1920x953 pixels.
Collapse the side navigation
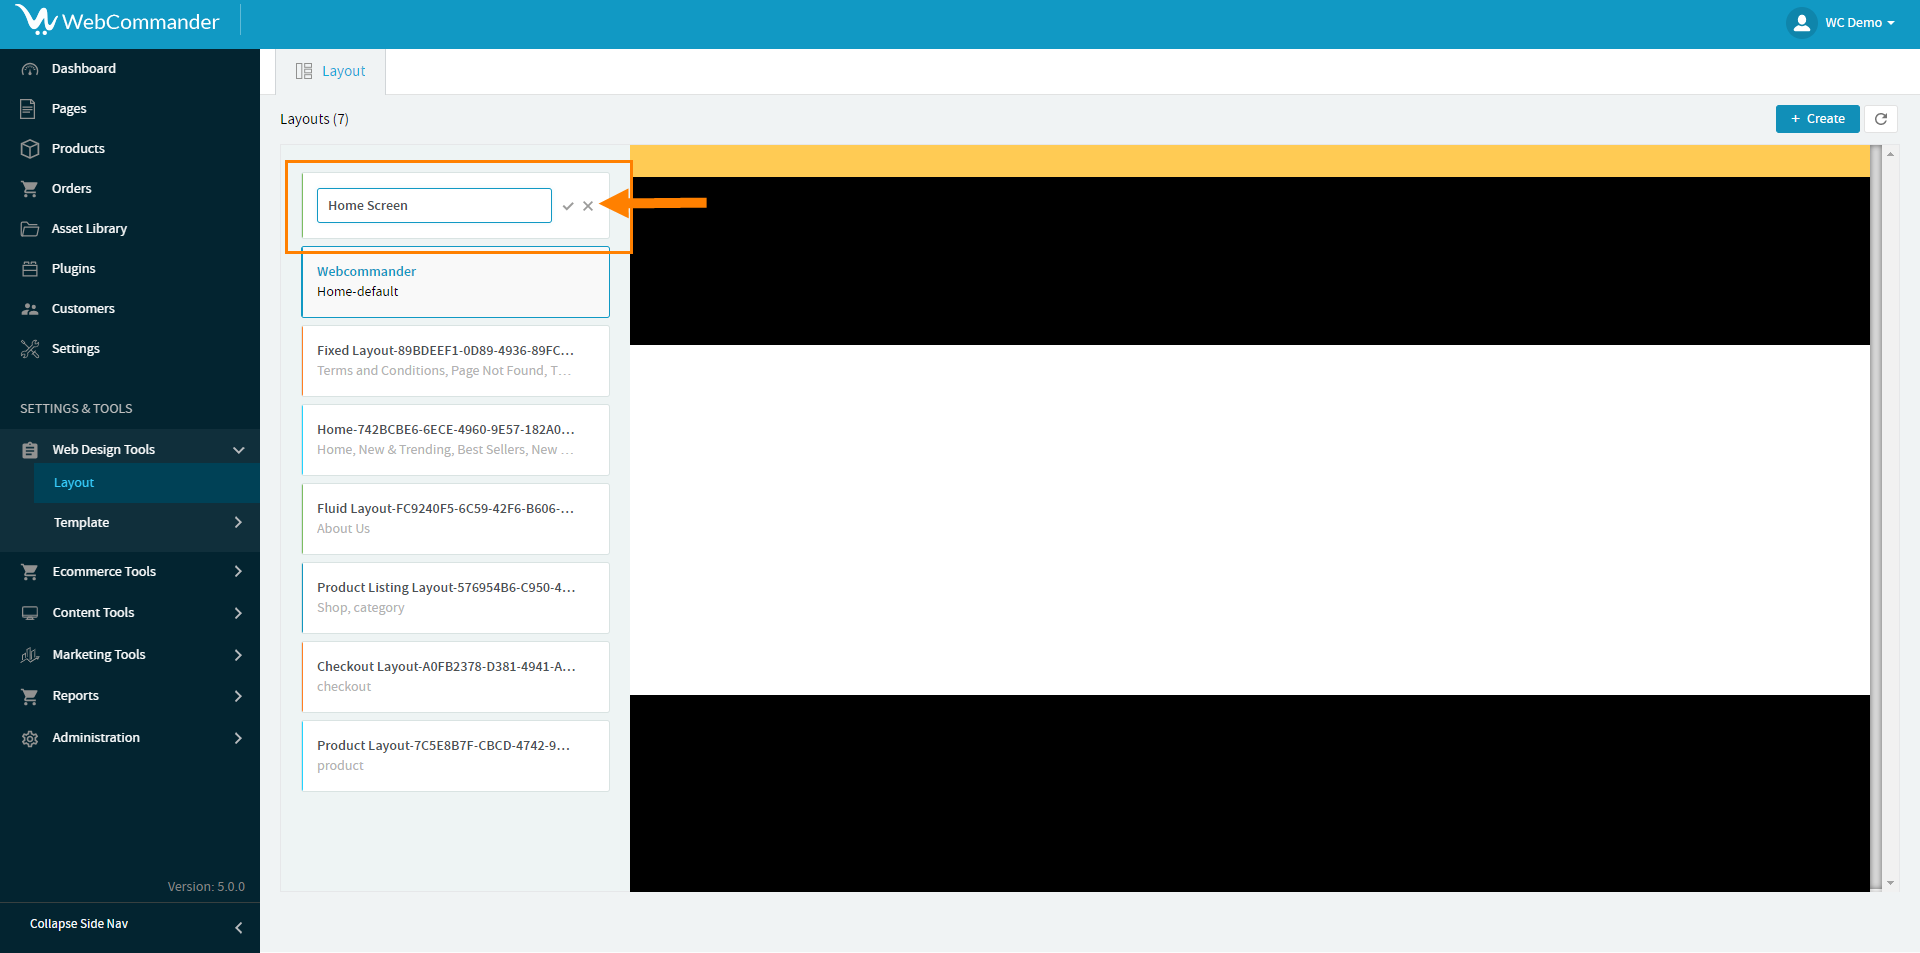coord(238,927)
